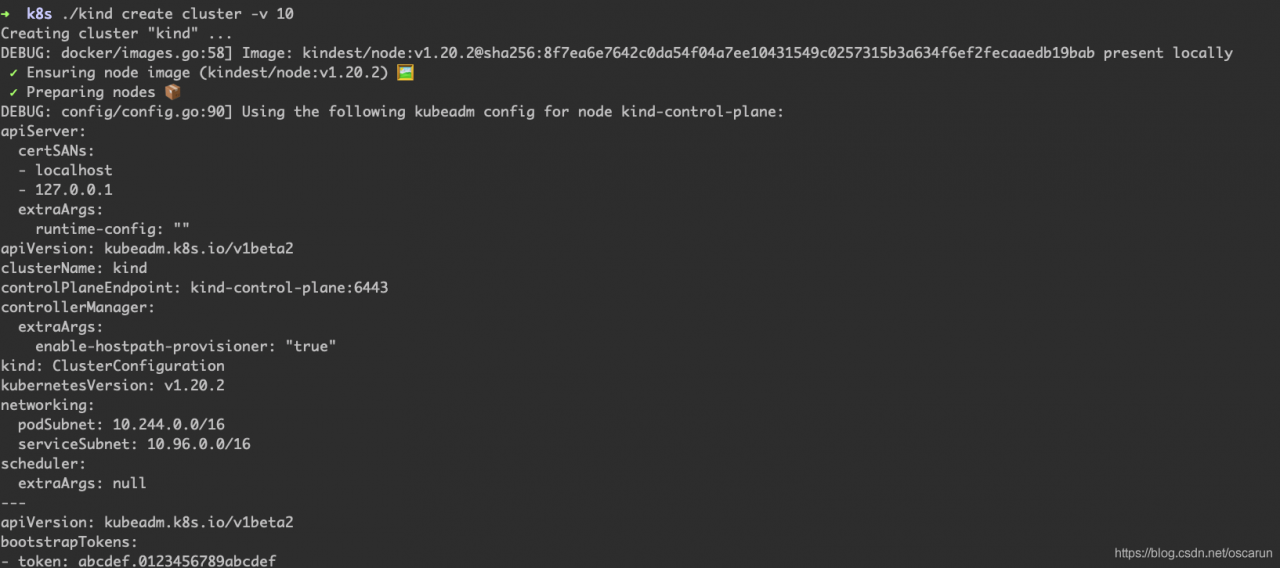Click the kubeadm.k8s.io/v1beta2 apiVersion value at top
The height and width of the screenshot is (568, 1280).
coord(199,248)
